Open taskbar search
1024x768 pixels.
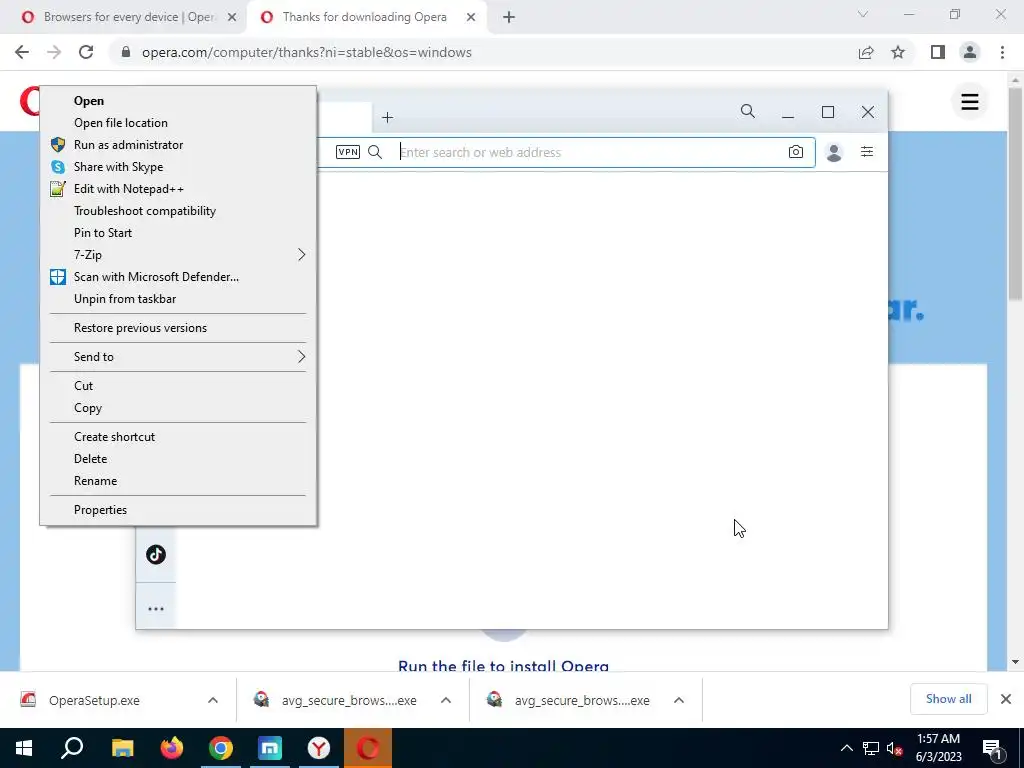pos(72,748)
